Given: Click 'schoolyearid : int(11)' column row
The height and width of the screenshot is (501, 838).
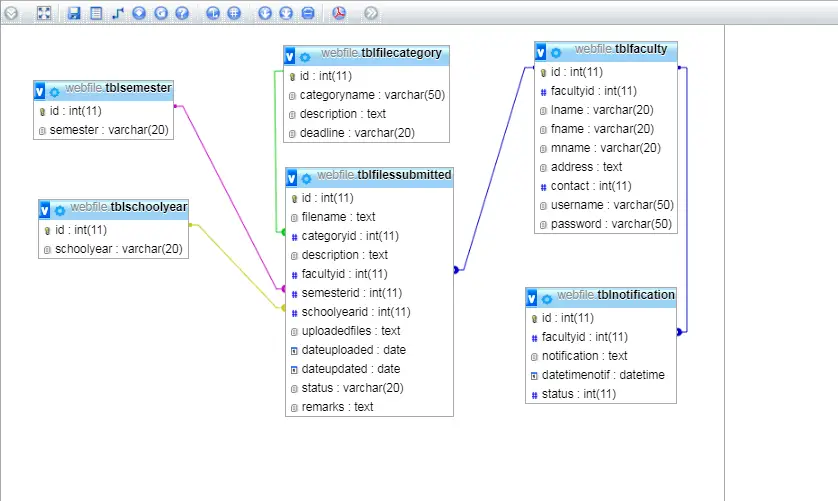Looking at the screenshot, I should (x=369, y=312).
